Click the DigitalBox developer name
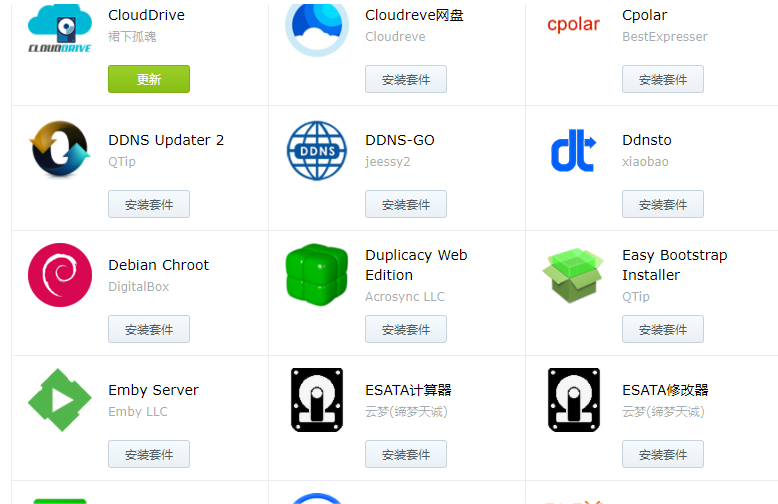The width and height of the screenshot is (778, 504). 138,287
